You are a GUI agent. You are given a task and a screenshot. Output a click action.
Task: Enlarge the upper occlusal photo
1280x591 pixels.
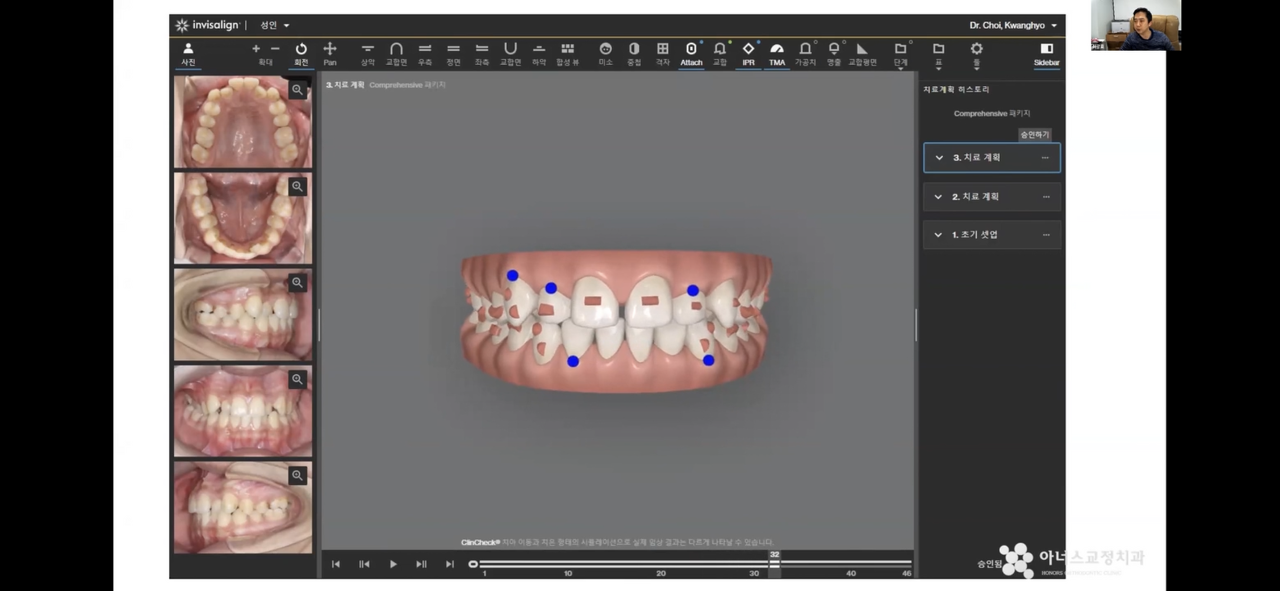point(297,90)
